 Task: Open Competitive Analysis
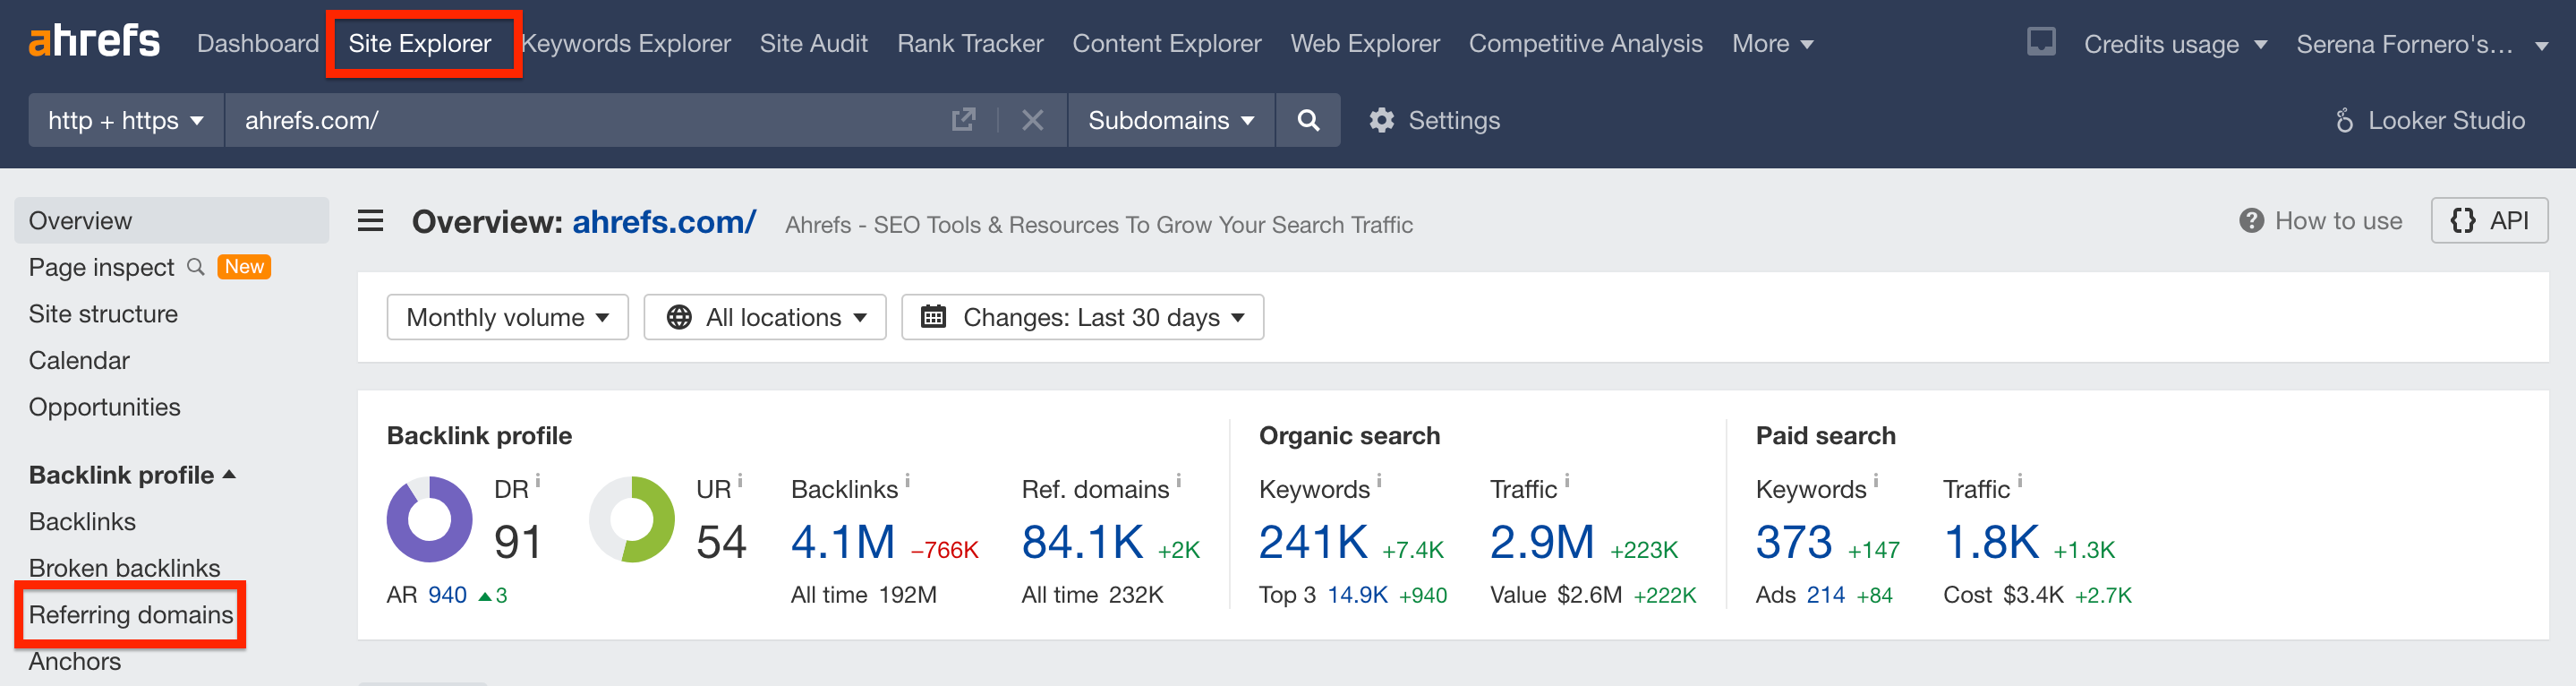click(1585, 44)
